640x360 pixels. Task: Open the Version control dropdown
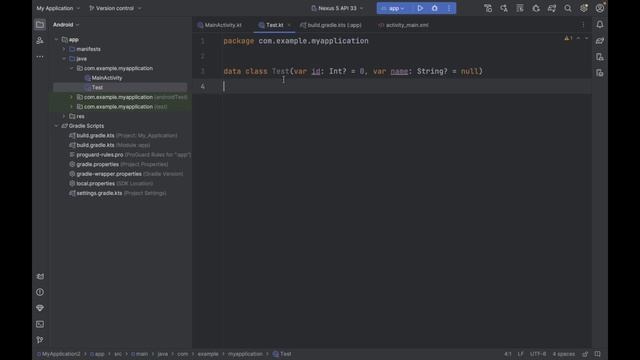(115, 8)
